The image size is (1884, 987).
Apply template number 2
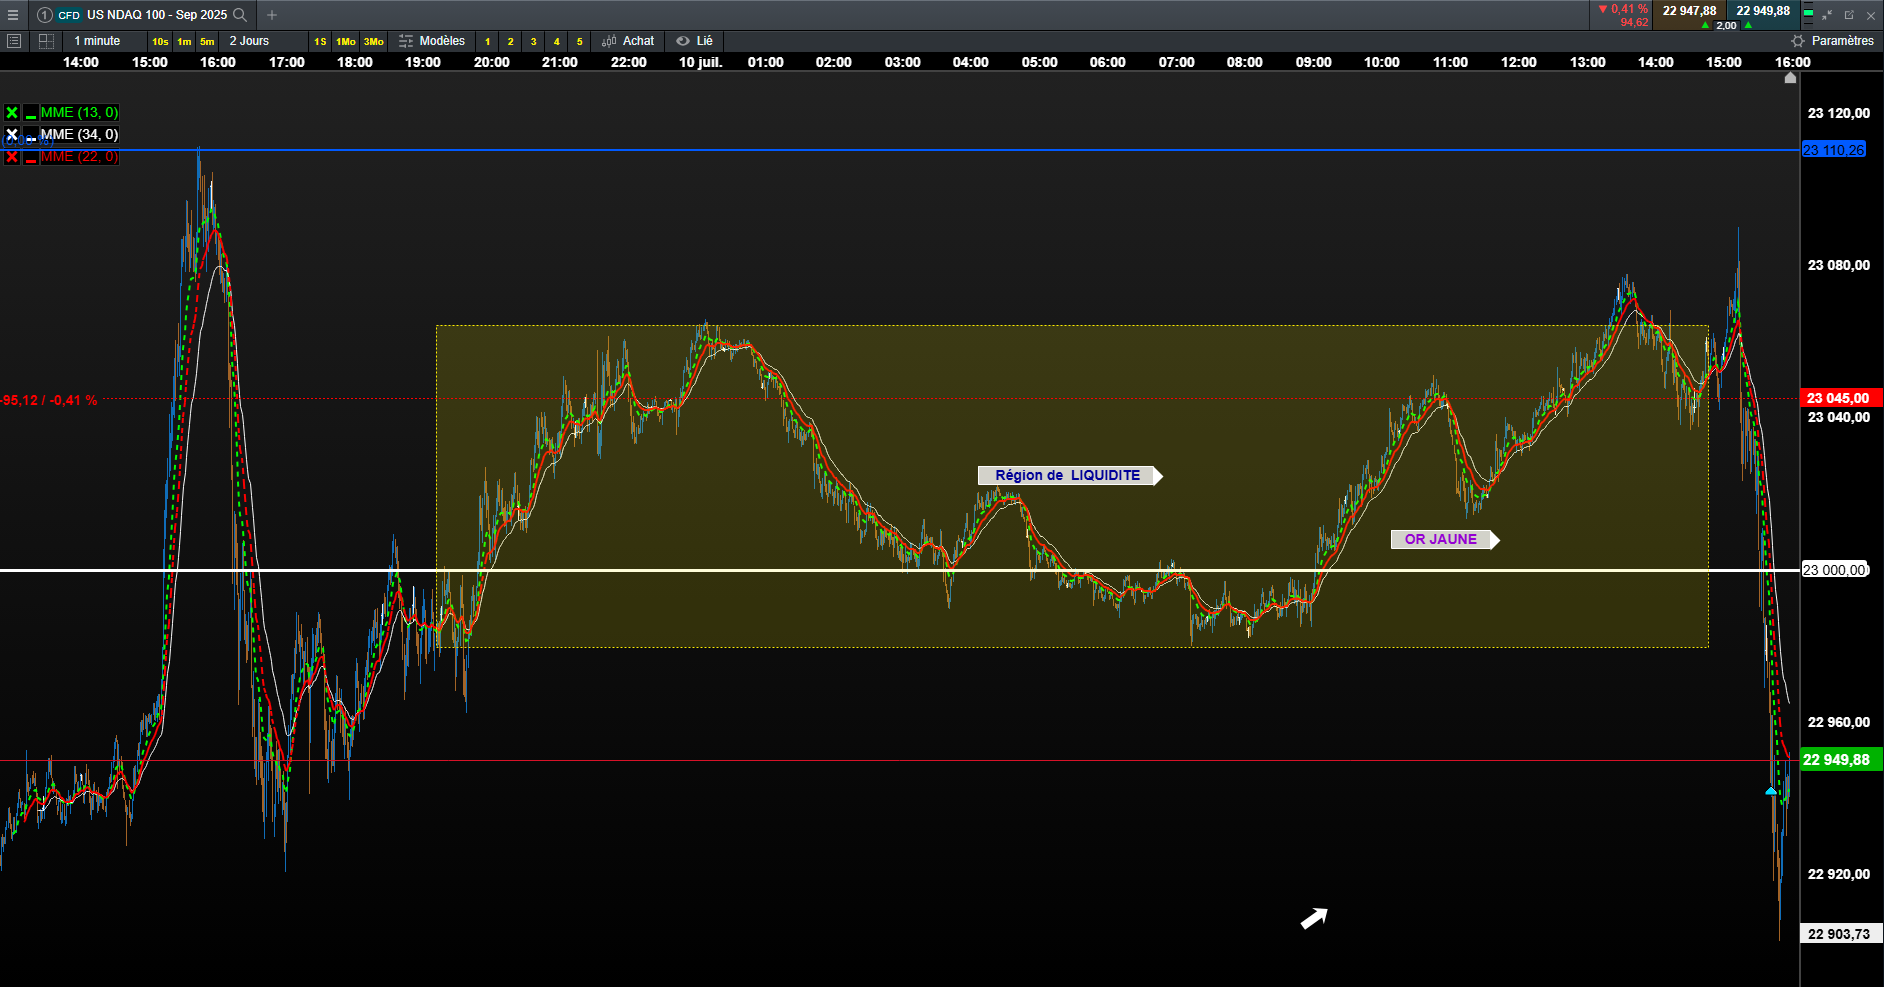click(510, 41)
